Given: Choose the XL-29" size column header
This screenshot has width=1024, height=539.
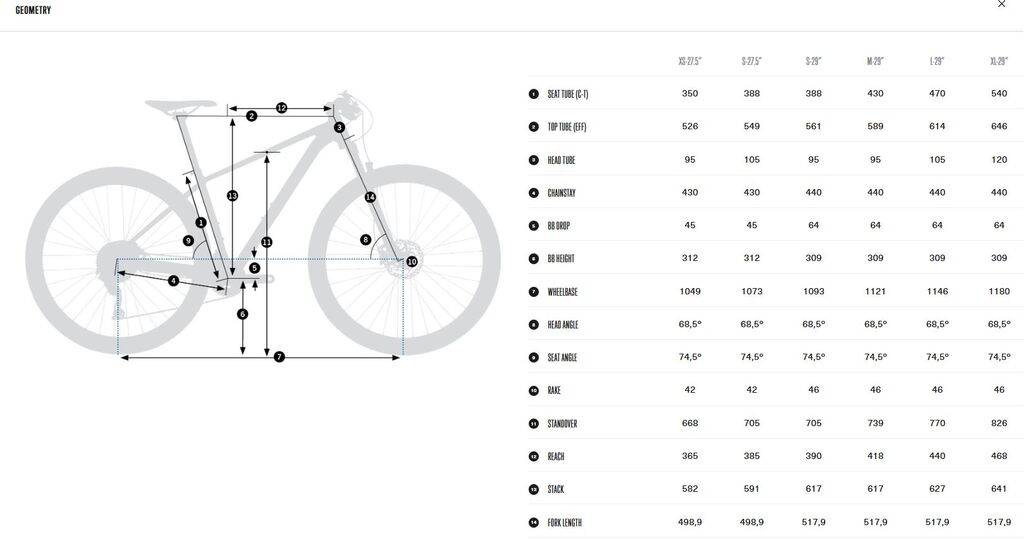Looking at the screenshot, I should point(998,62).
